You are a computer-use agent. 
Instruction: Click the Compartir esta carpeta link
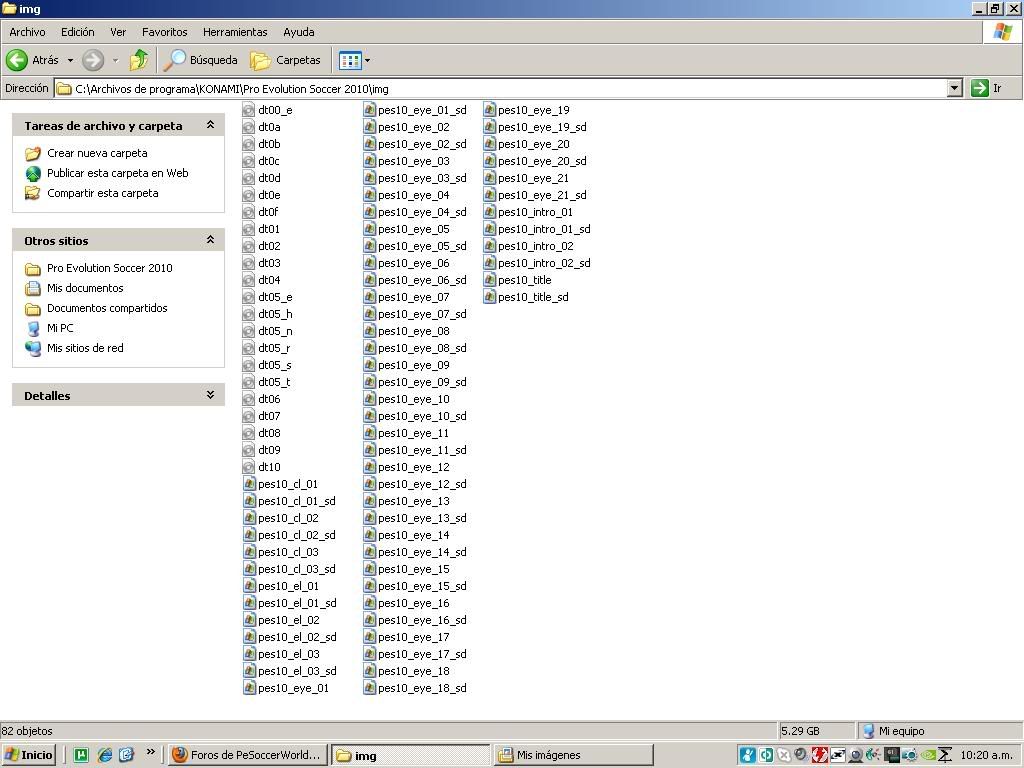coord(103,193)
